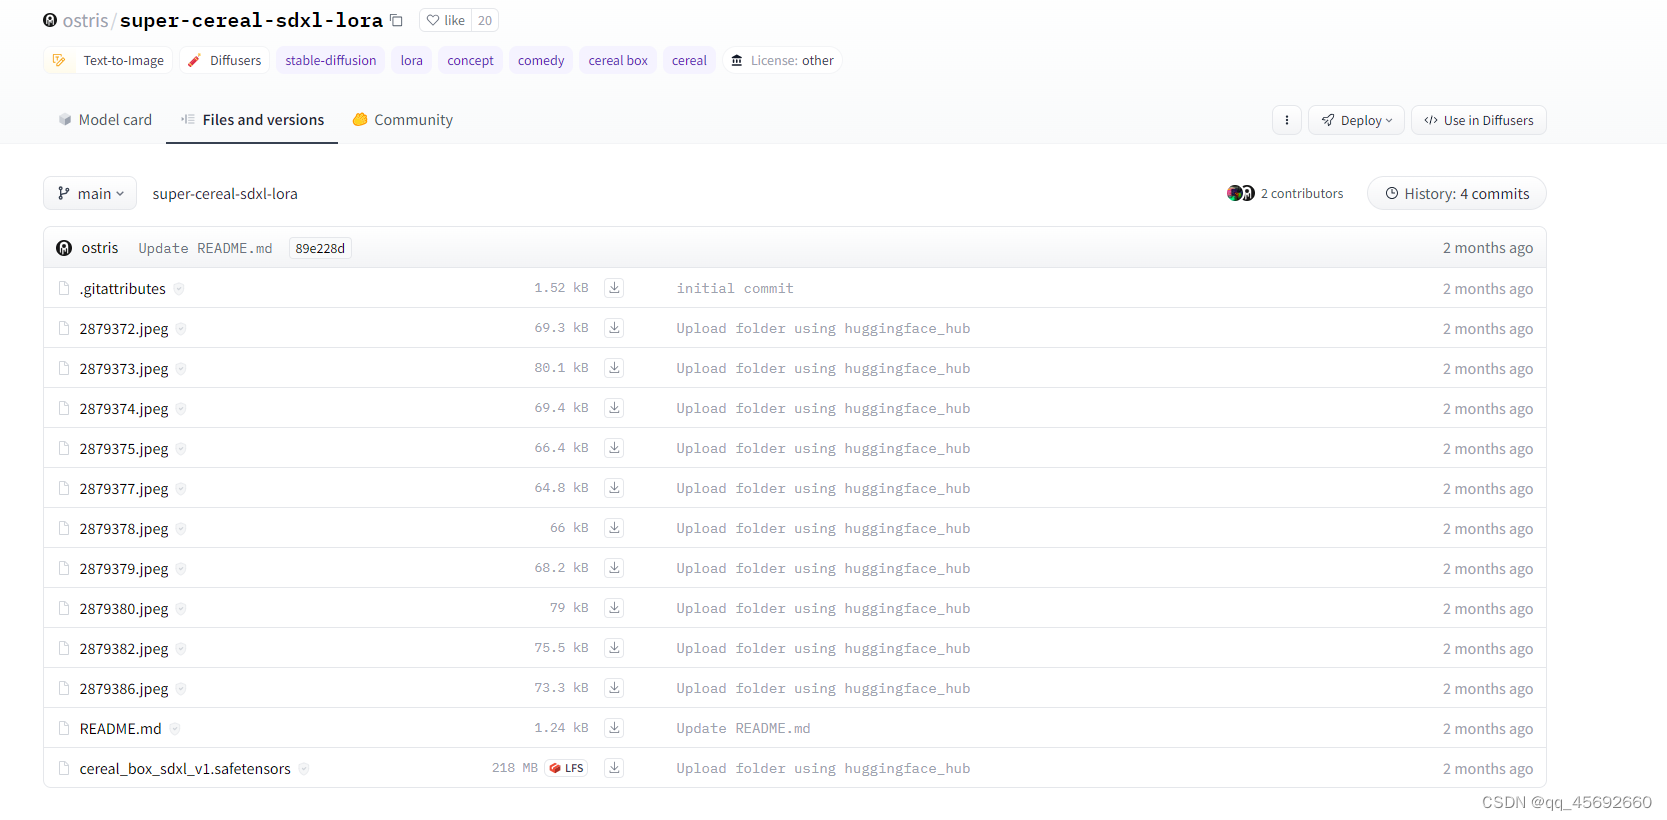Viewport: 1667px width, 820px height.
Task: Open the file 2879377.jpeg
Action: [124, 488]
